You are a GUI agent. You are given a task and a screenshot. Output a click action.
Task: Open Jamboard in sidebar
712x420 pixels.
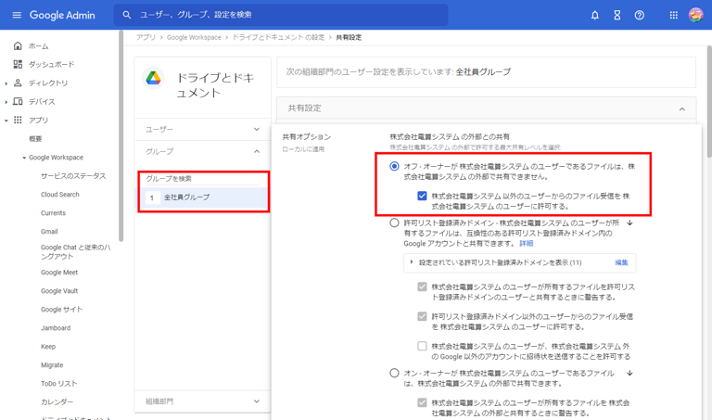coord(55,328)
